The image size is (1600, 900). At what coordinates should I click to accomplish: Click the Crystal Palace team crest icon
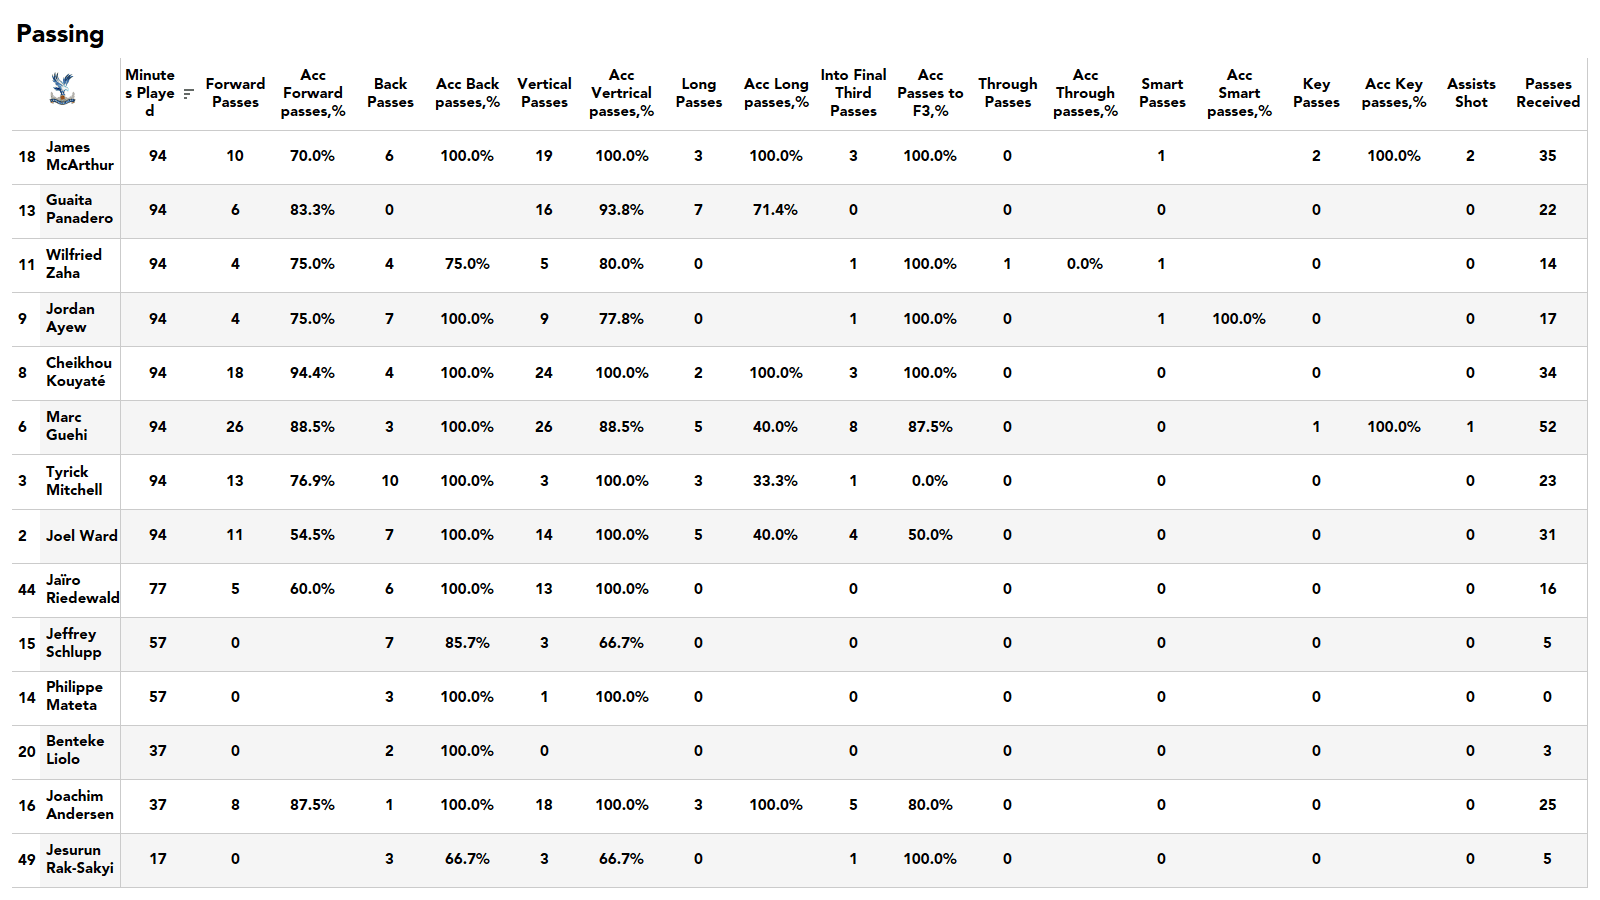62,89
